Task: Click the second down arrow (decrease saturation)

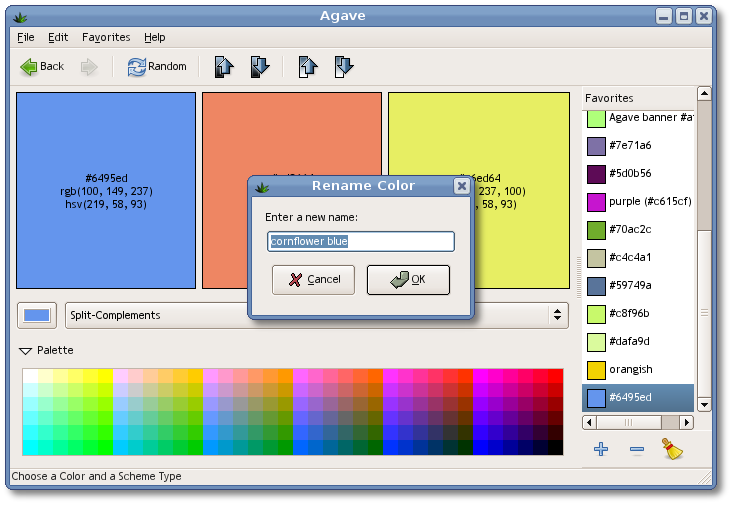Action: pyautogui.click(x=343, y=67)
